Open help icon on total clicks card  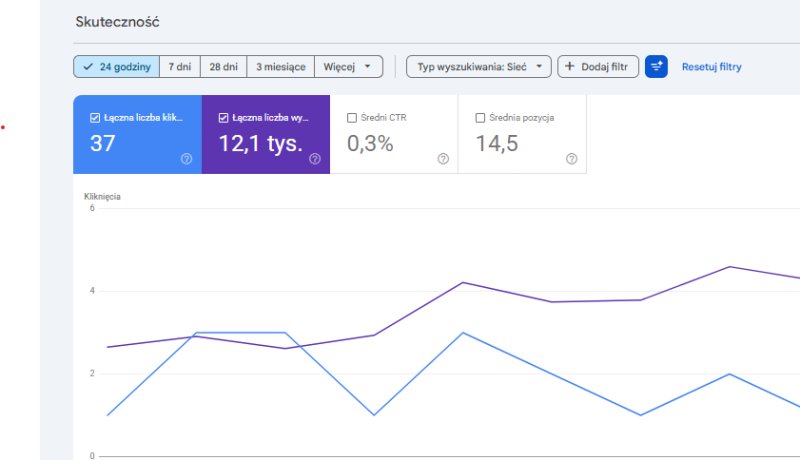(186, 159)
